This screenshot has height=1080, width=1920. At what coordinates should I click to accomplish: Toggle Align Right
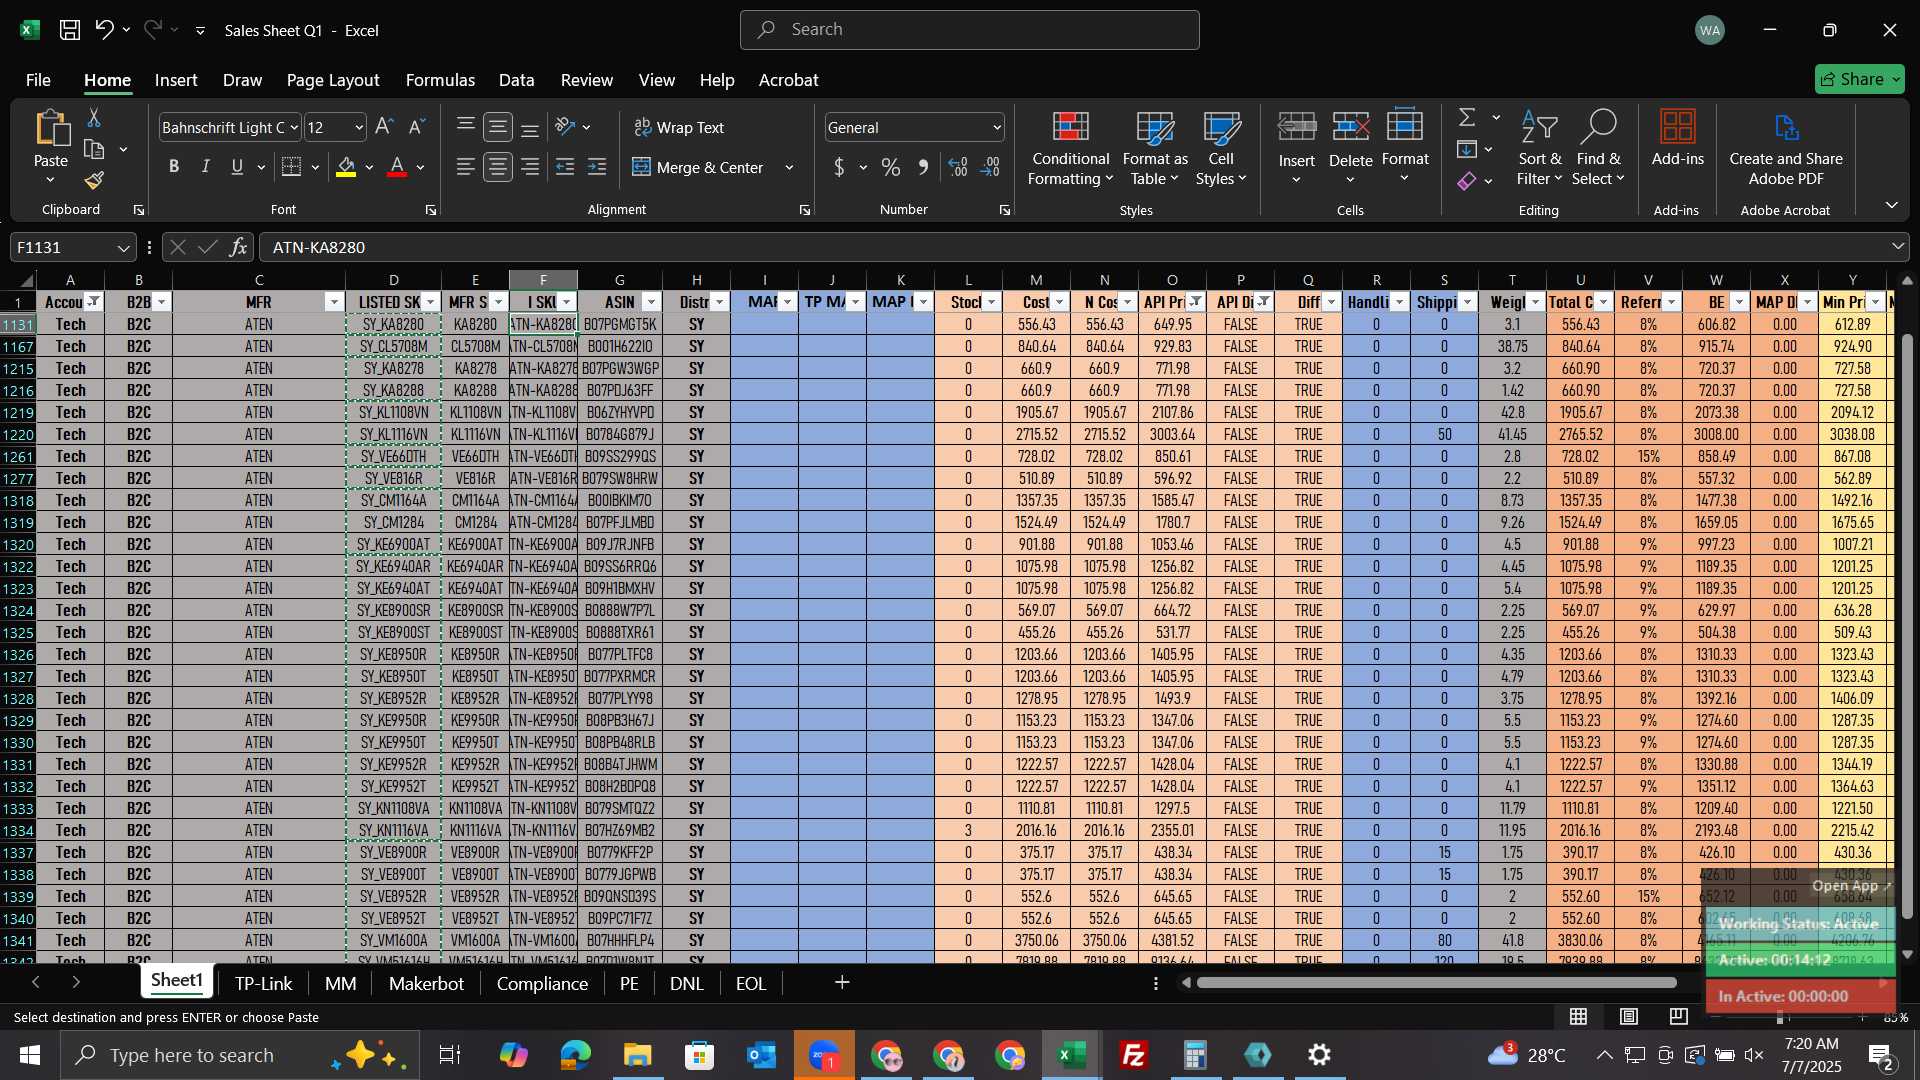tap(530, 167)
